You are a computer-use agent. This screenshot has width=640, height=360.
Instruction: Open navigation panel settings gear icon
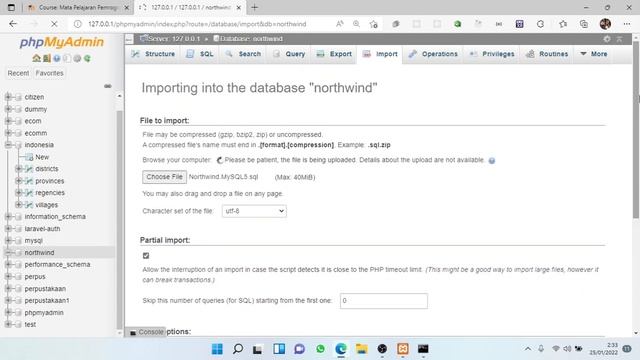pos(77,58)
